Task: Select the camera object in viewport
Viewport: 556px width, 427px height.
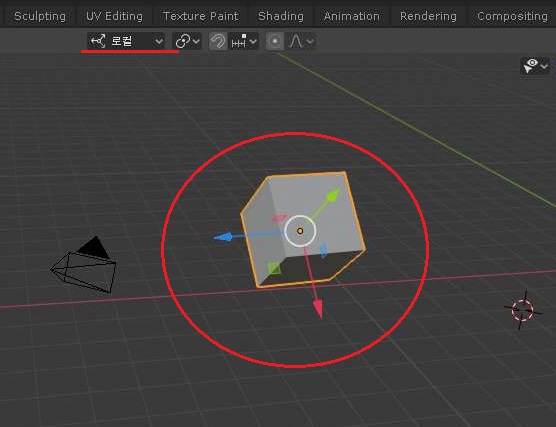Action: click(x=84, y=265)
